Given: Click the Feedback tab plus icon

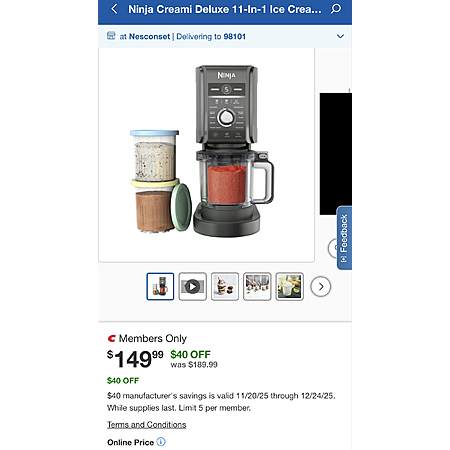Looking at the screenshot, I should pos(344,259).
